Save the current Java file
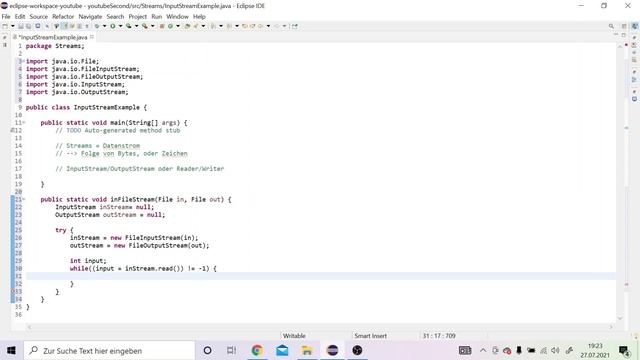This screenshot has width=640, height=360. (20, 26)
